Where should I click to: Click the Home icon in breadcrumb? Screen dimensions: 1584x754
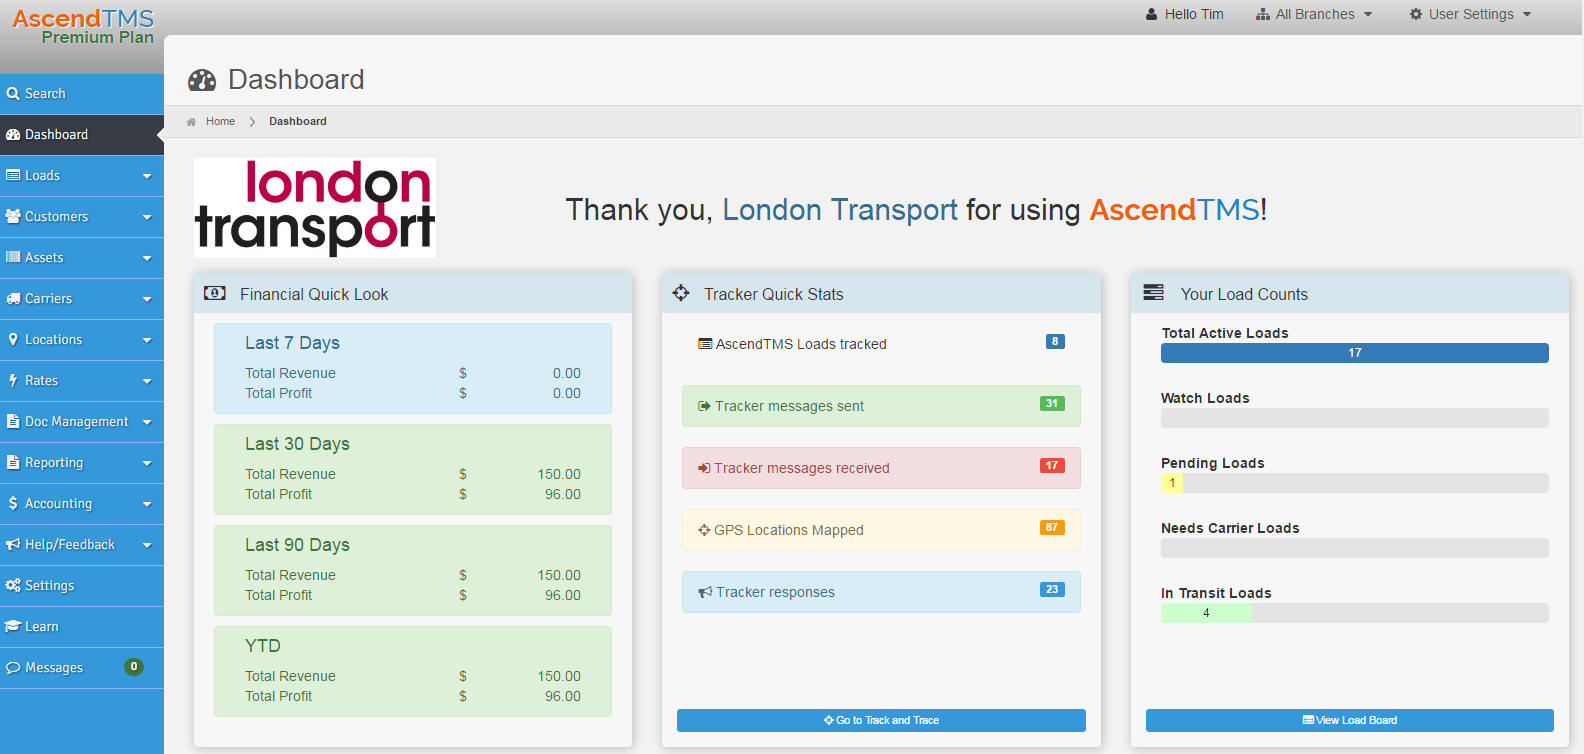point(191,121)
